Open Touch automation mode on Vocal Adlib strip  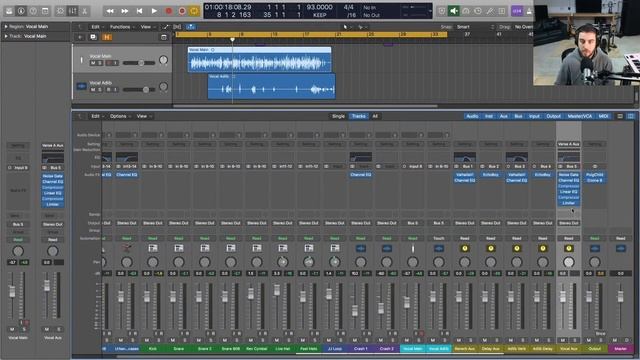point(438,238)
